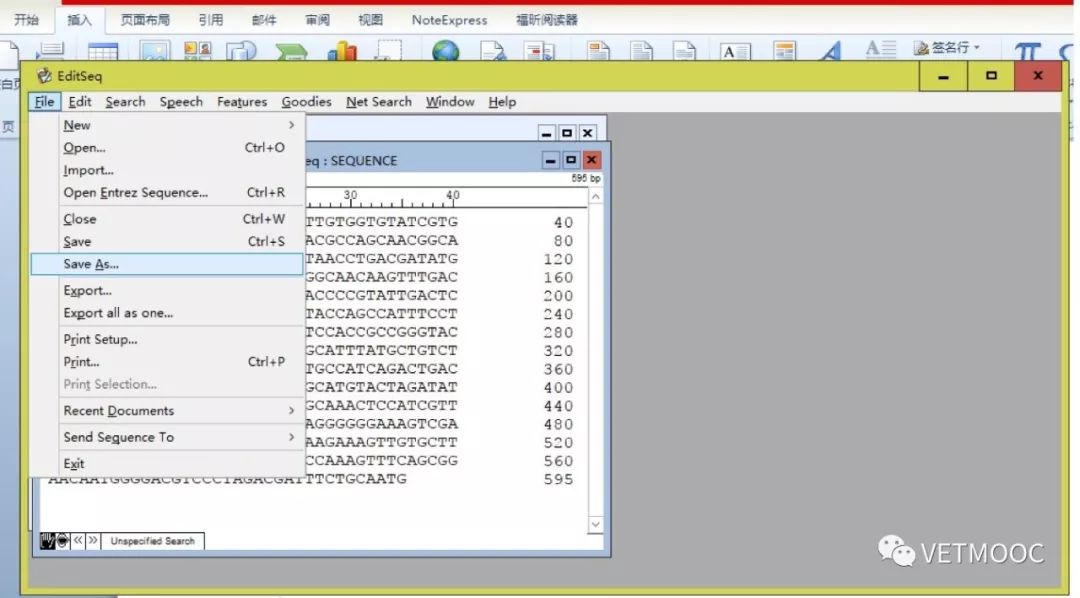The image size is (1080, 598).
Task: Click the WordArt slanted A icon in Word
Action: coord(831,51)
